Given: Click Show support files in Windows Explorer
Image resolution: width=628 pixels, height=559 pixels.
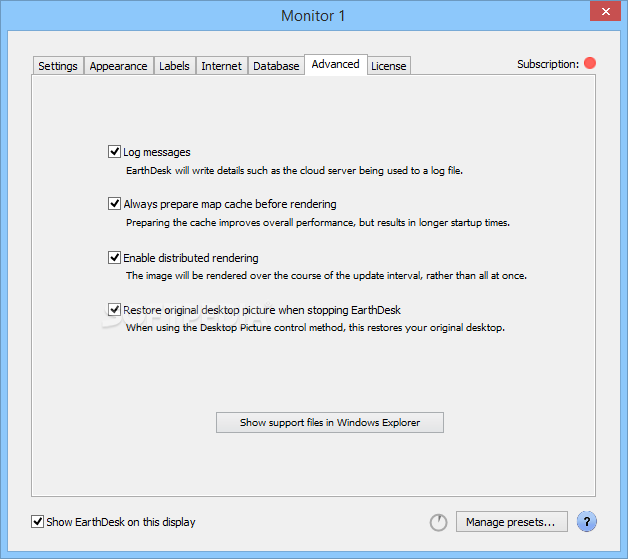Looking at the screenshot, I should (x=330, y=422).
